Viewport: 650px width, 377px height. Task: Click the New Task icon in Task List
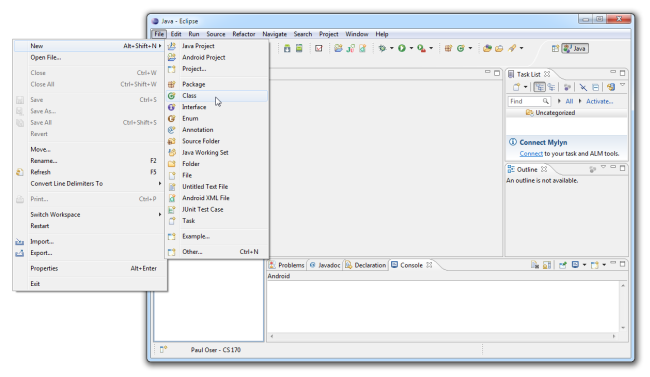[516, 87]
